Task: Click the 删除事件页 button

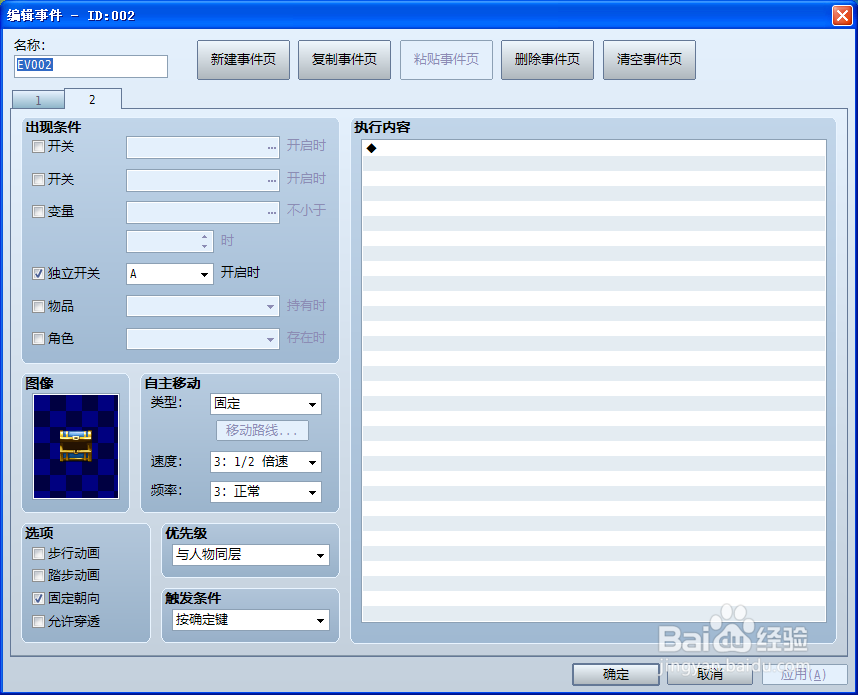Action: (x=547, y=60)
